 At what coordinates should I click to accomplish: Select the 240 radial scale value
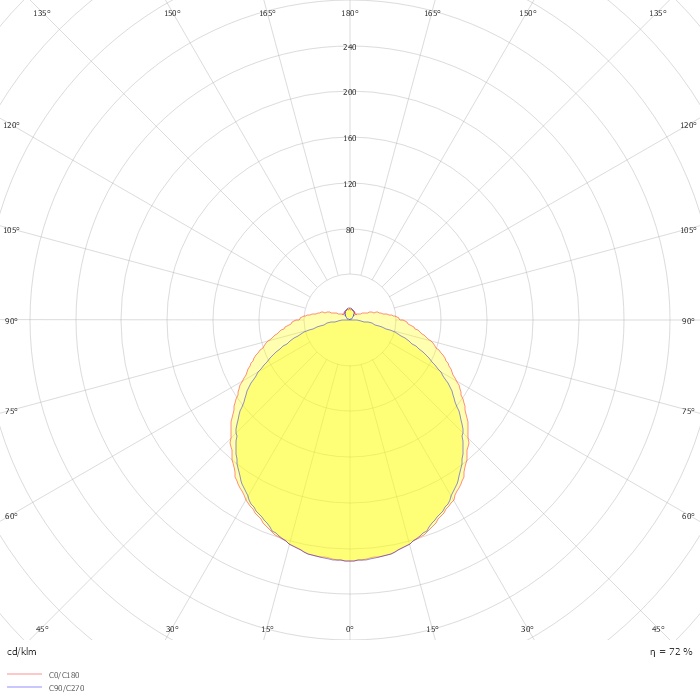tap(350, 47)
